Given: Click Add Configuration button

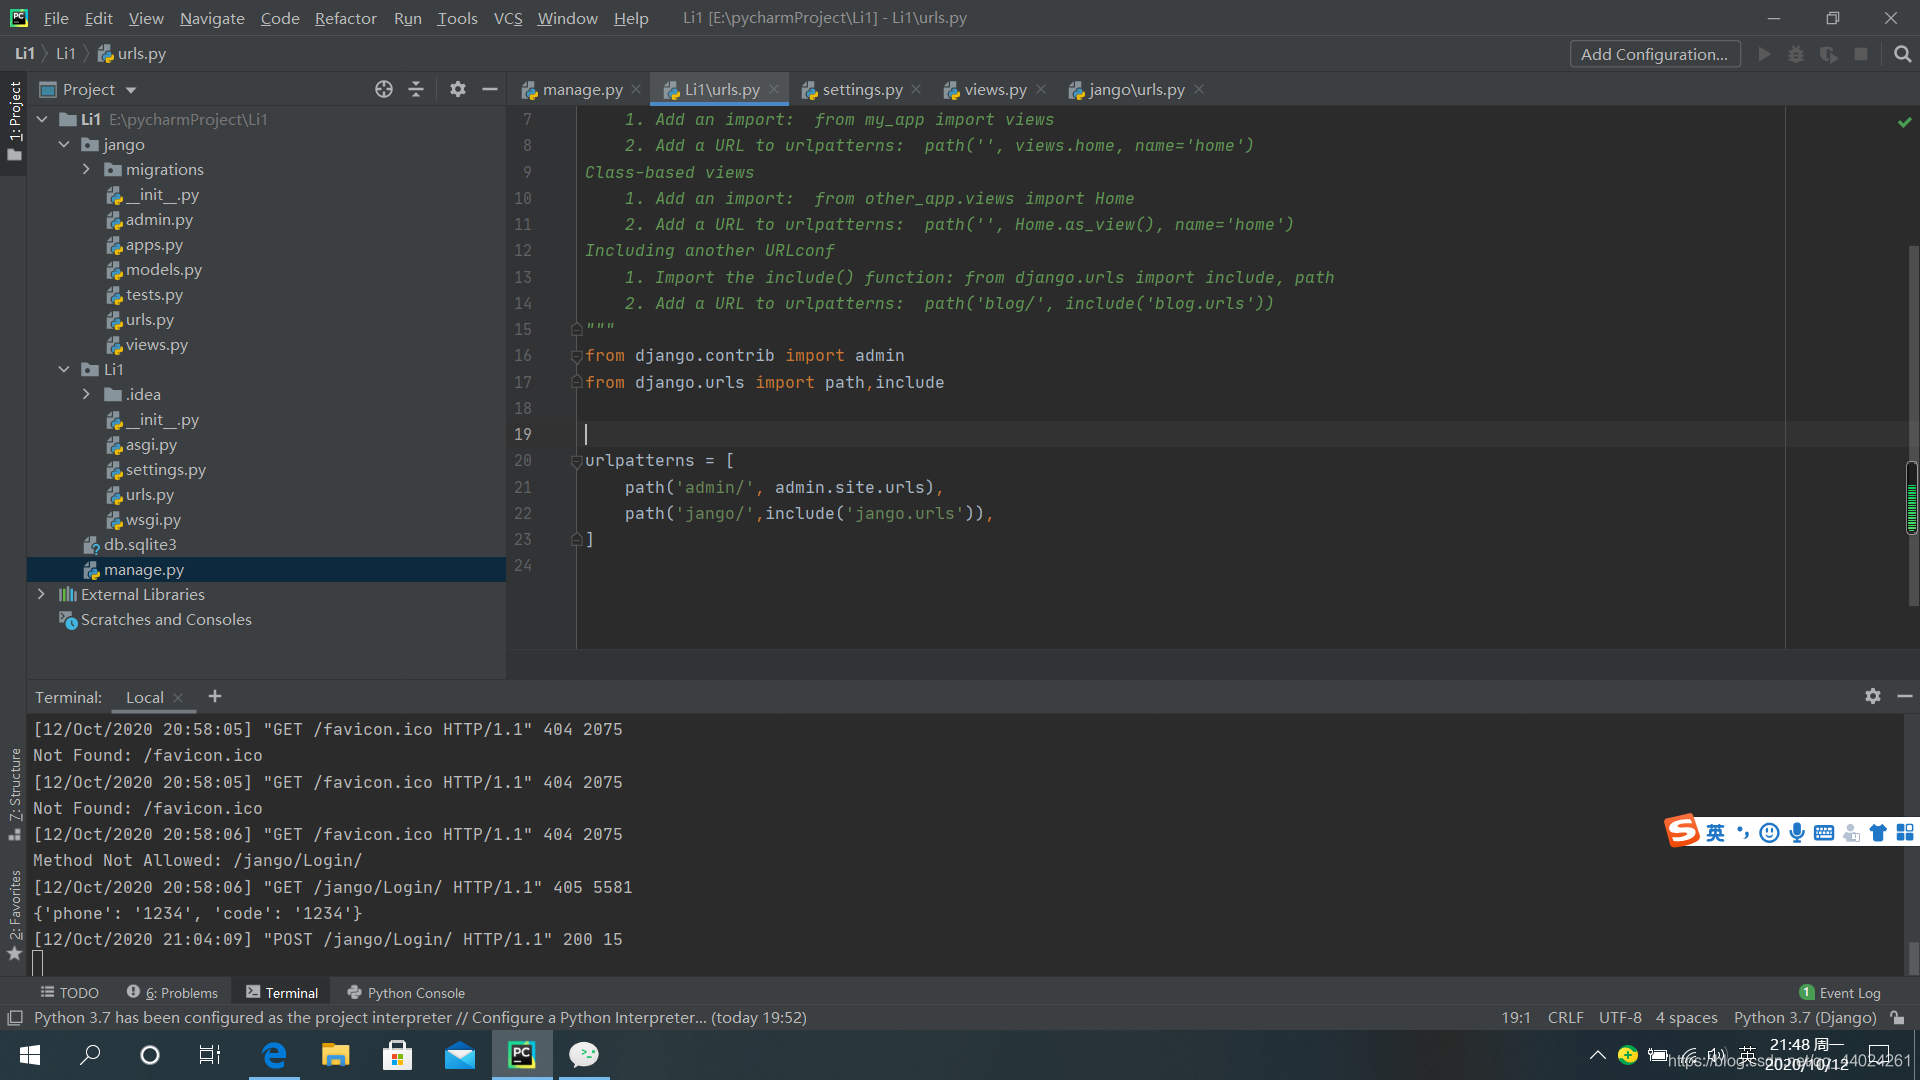Looking at the screenshot, I should 1654,54.
